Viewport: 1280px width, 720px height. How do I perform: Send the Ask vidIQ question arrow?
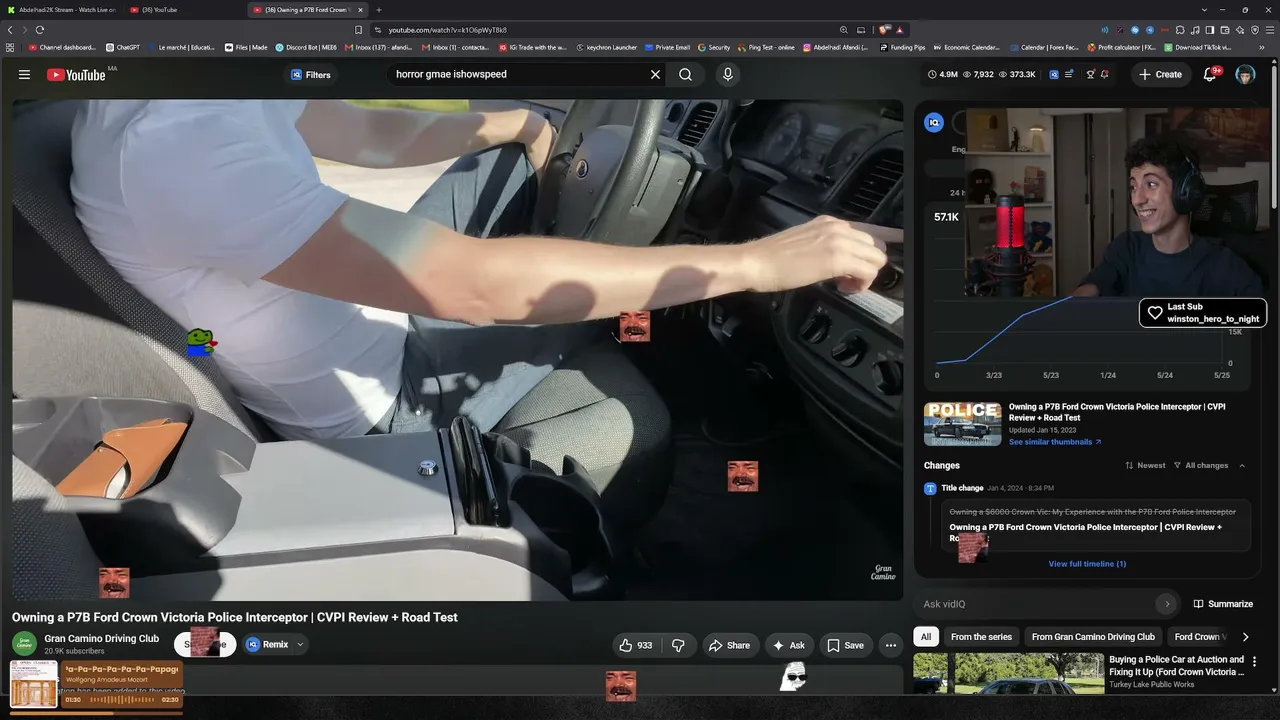tap(1166, 604)
